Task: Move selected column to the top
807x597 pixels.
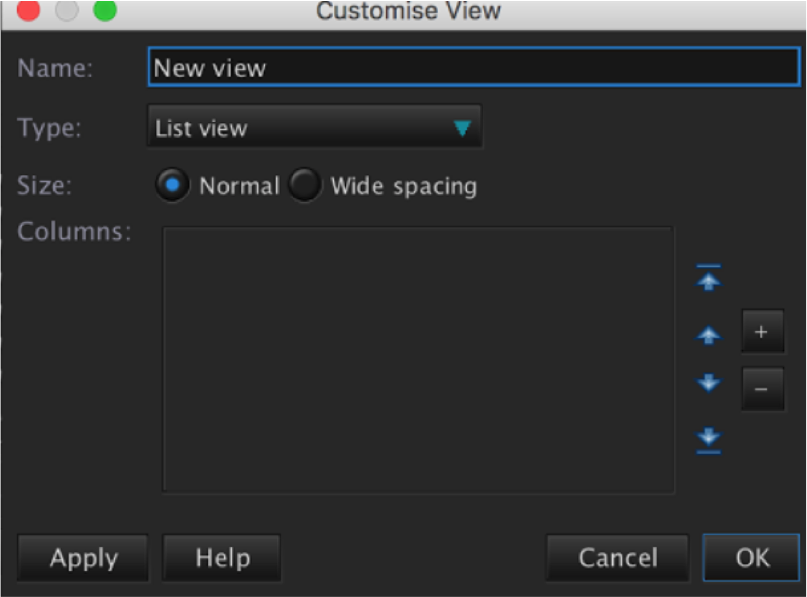Action: (x=708, y=280)
